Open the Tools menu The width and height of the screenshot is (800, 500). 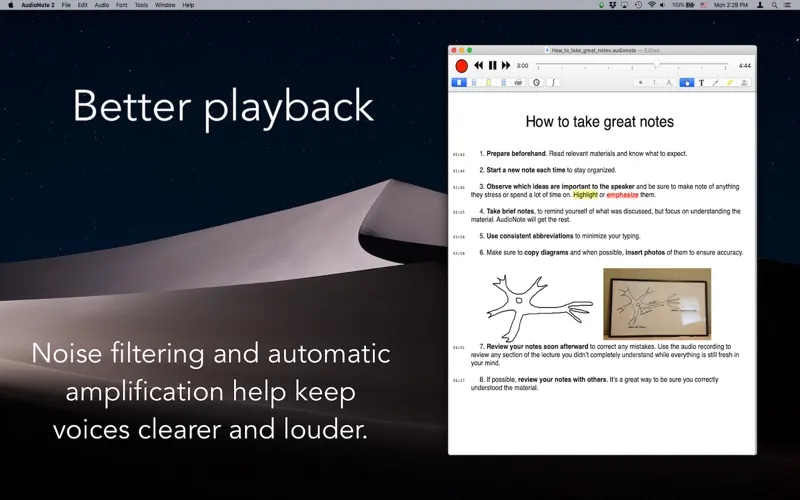pyautogui.click(x=141, y=5)
